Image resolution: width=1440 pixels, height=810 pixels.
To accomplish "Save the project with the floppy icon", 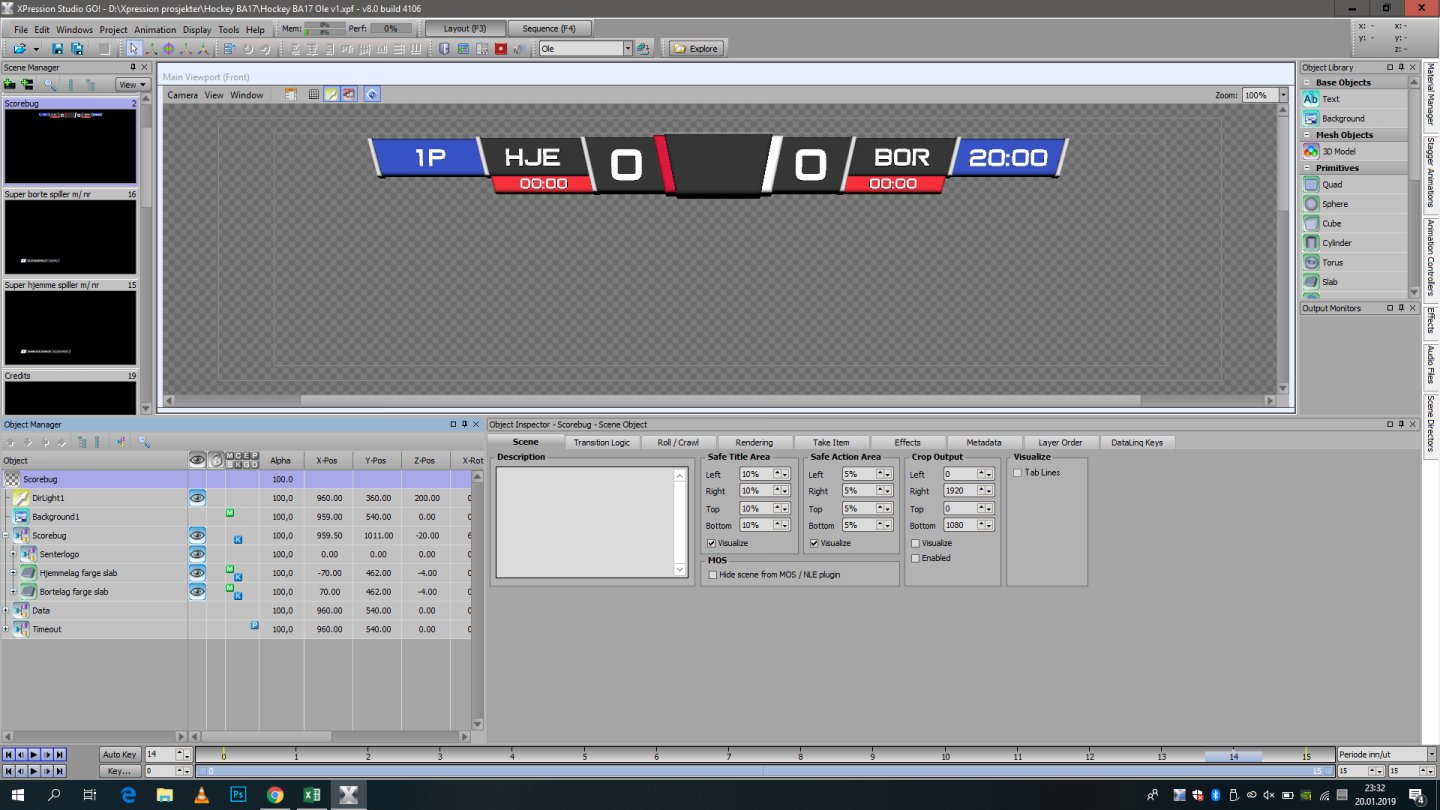I will (57, 48).
